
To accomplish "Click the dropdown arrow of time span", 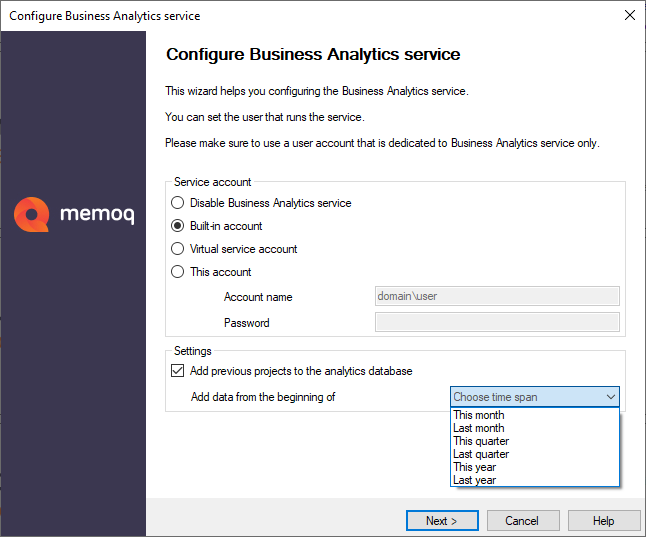I will point(610,397).
